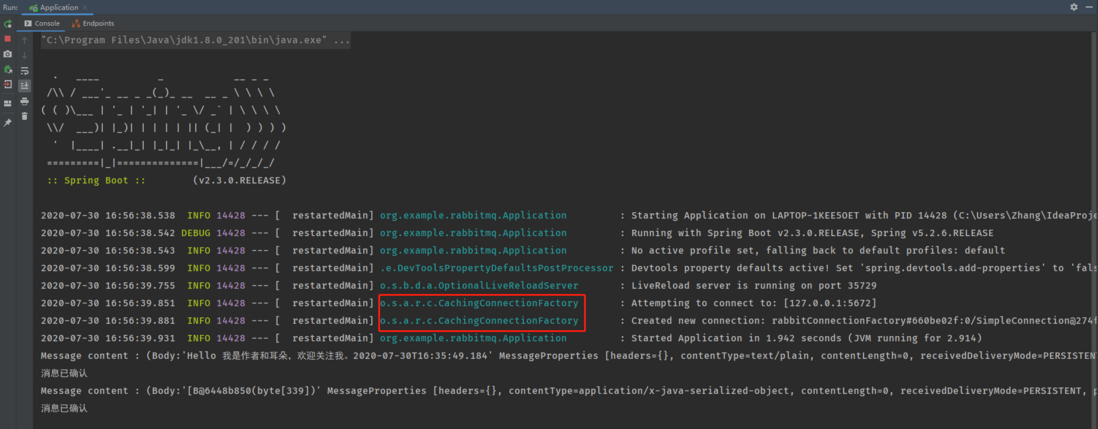Close the Application run tab
Screen dimensions: 1098x429
pyautogui.click(x=86, y=8)
